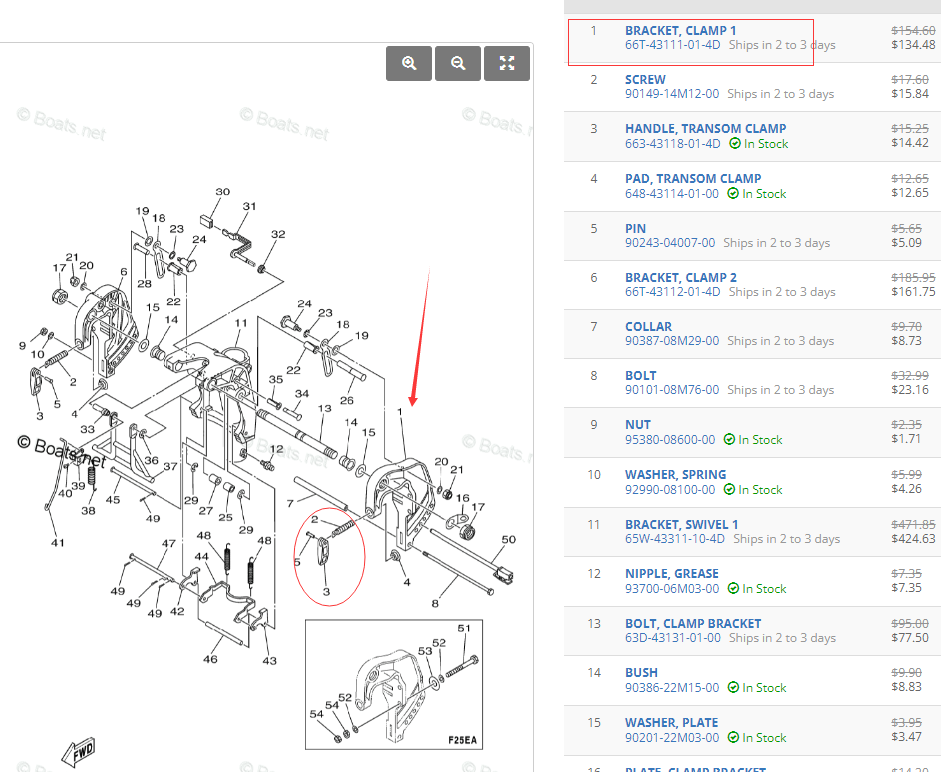Open the BRACKET, SWIVEL 1 link

(x=682, y=524)
